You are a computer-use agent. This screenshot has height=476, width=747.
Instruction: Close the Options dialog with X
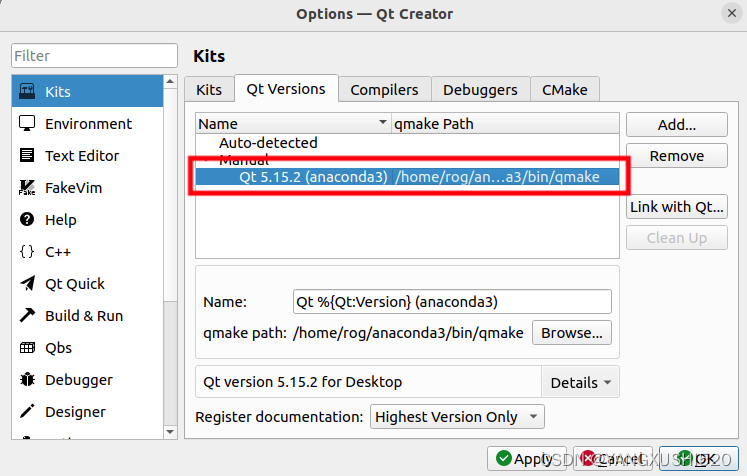click(732, 13)
